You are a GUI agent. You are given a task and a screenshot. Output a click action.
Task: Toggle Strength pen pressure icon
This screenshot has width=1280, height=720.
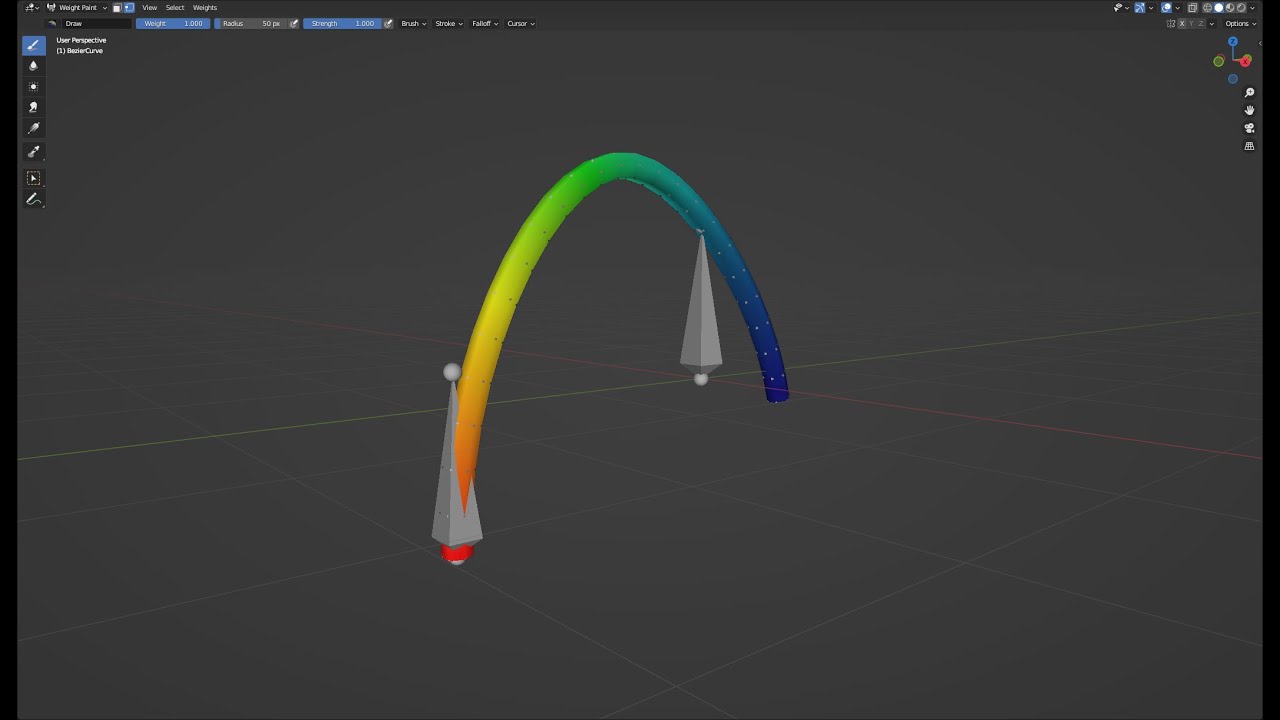[x=388, y=23]
